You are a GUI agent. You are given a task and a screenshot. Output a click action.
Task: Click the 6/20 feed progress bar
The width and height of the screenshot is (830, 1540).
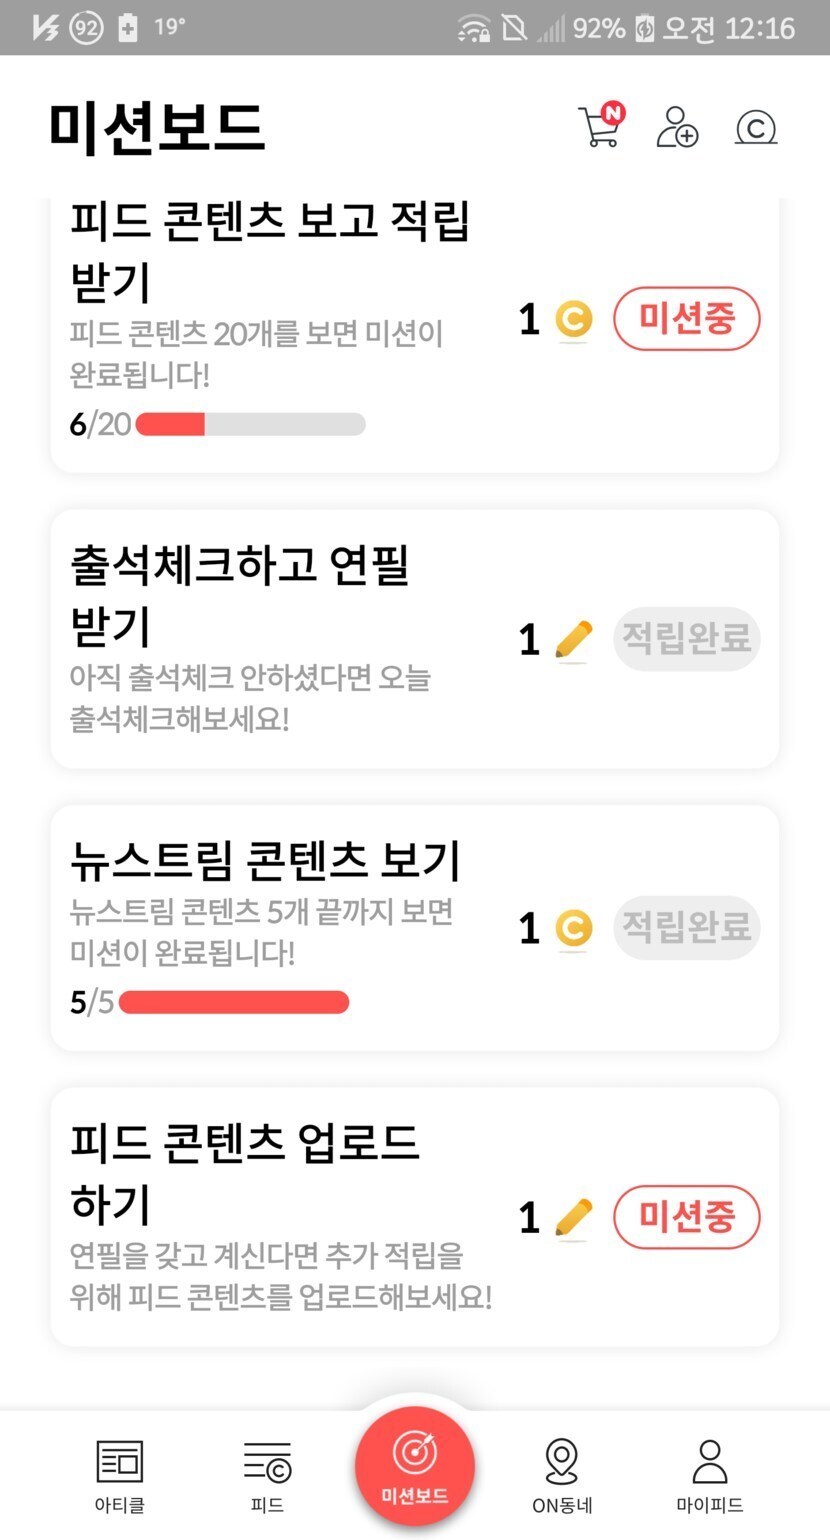[x=250, y=425]
